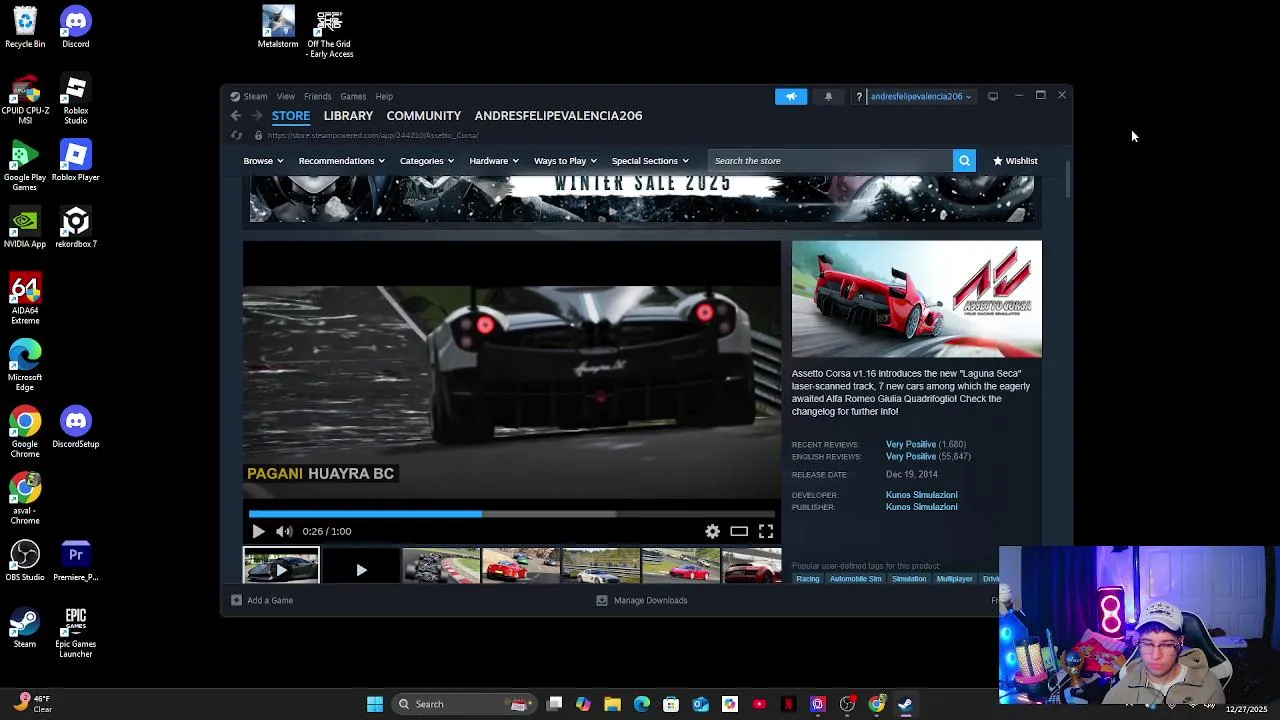1280x720 pixels.
Task: Open Netflix from the taskbar
Action: (788, 704)
